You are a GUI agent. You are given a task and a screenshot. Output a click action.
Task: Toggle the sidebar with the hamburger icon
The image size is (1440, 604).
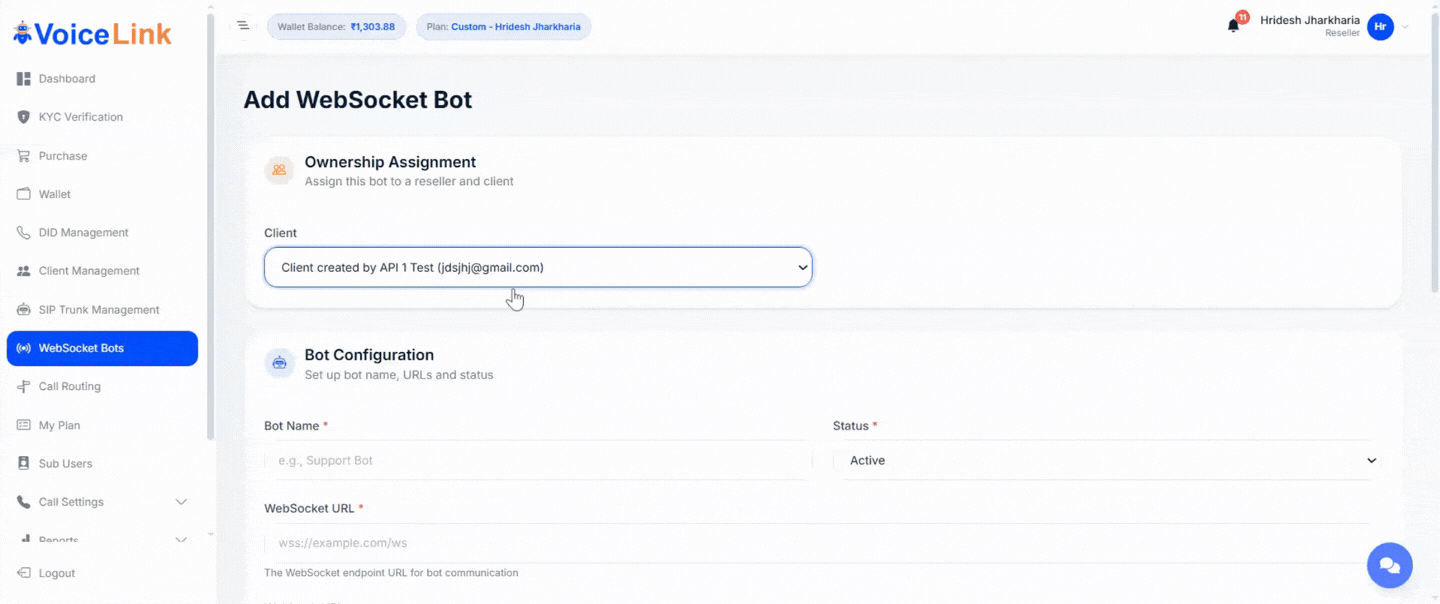tap(243, 25)
